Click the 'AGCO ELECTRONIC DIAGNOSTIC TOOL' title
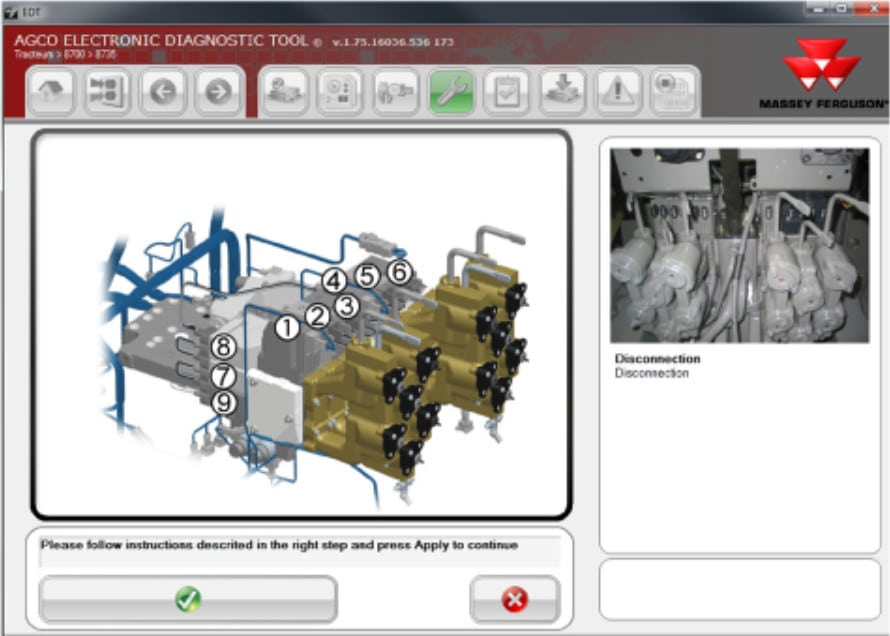 point(161,40)
